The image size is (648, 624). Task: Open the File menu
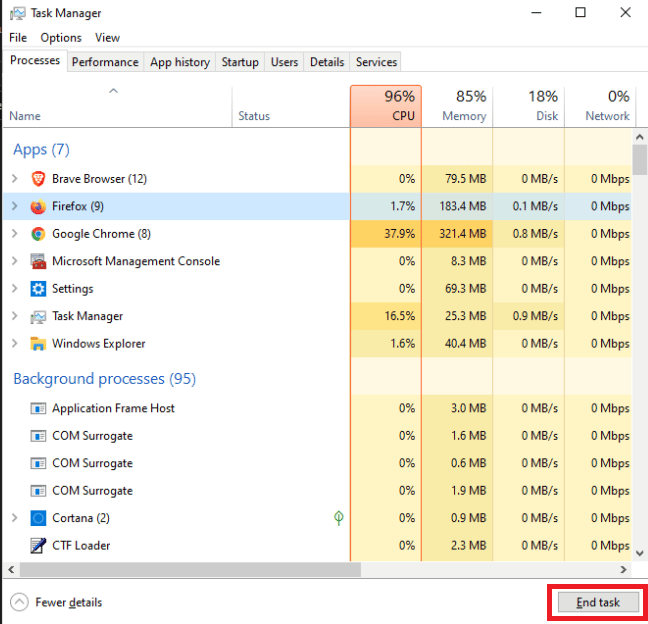(x=18, y=38)
